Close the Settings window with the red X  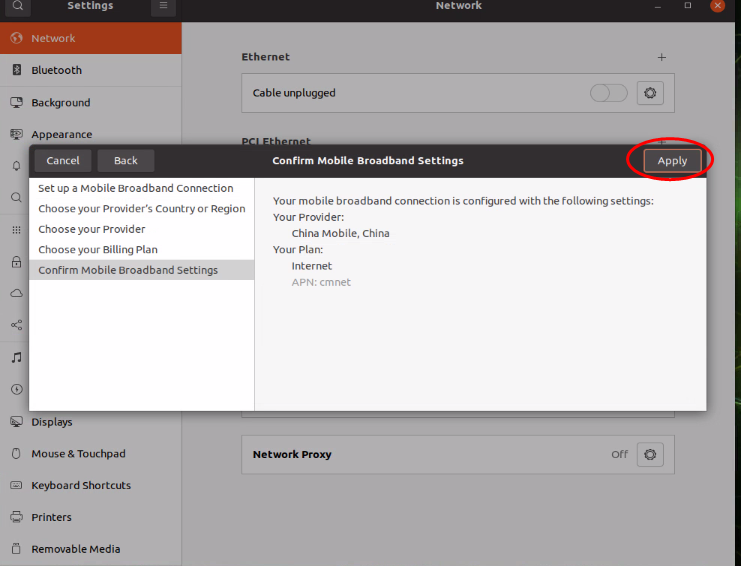tap(717, 6)
